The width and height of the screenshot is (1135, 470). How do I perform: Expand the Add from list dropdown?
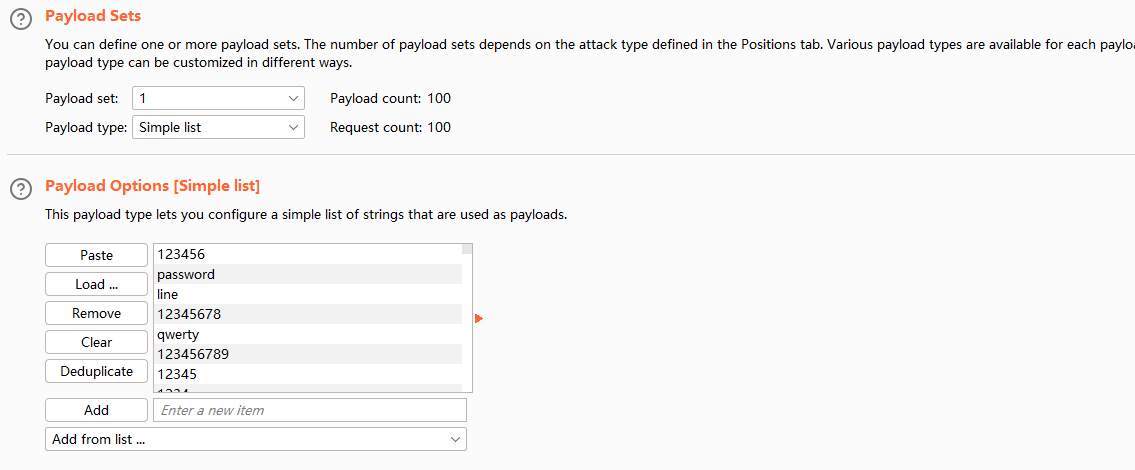[x=256, y=439]
